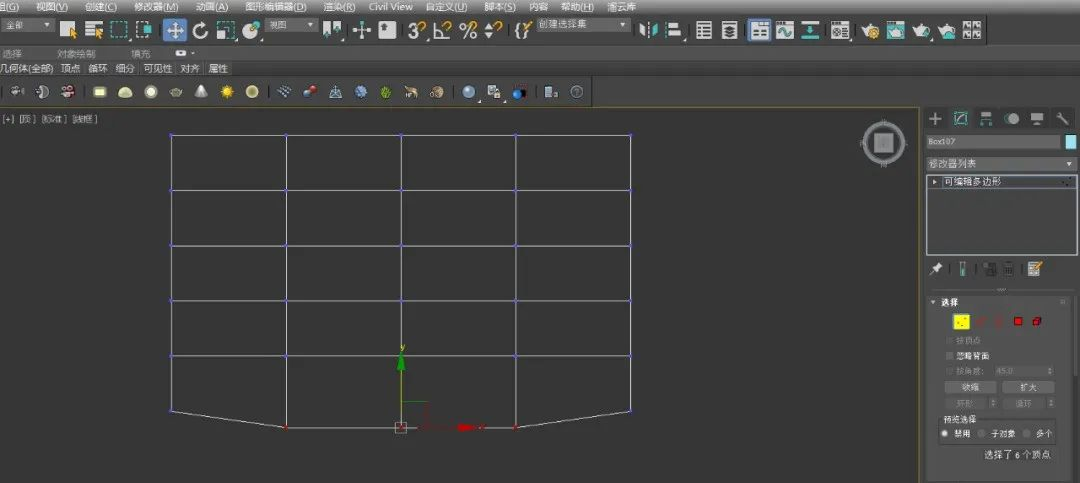The width and height of the screenshot is (1080, 483).
Task: Open the Material Editor icon
Action: coord(840,30)
